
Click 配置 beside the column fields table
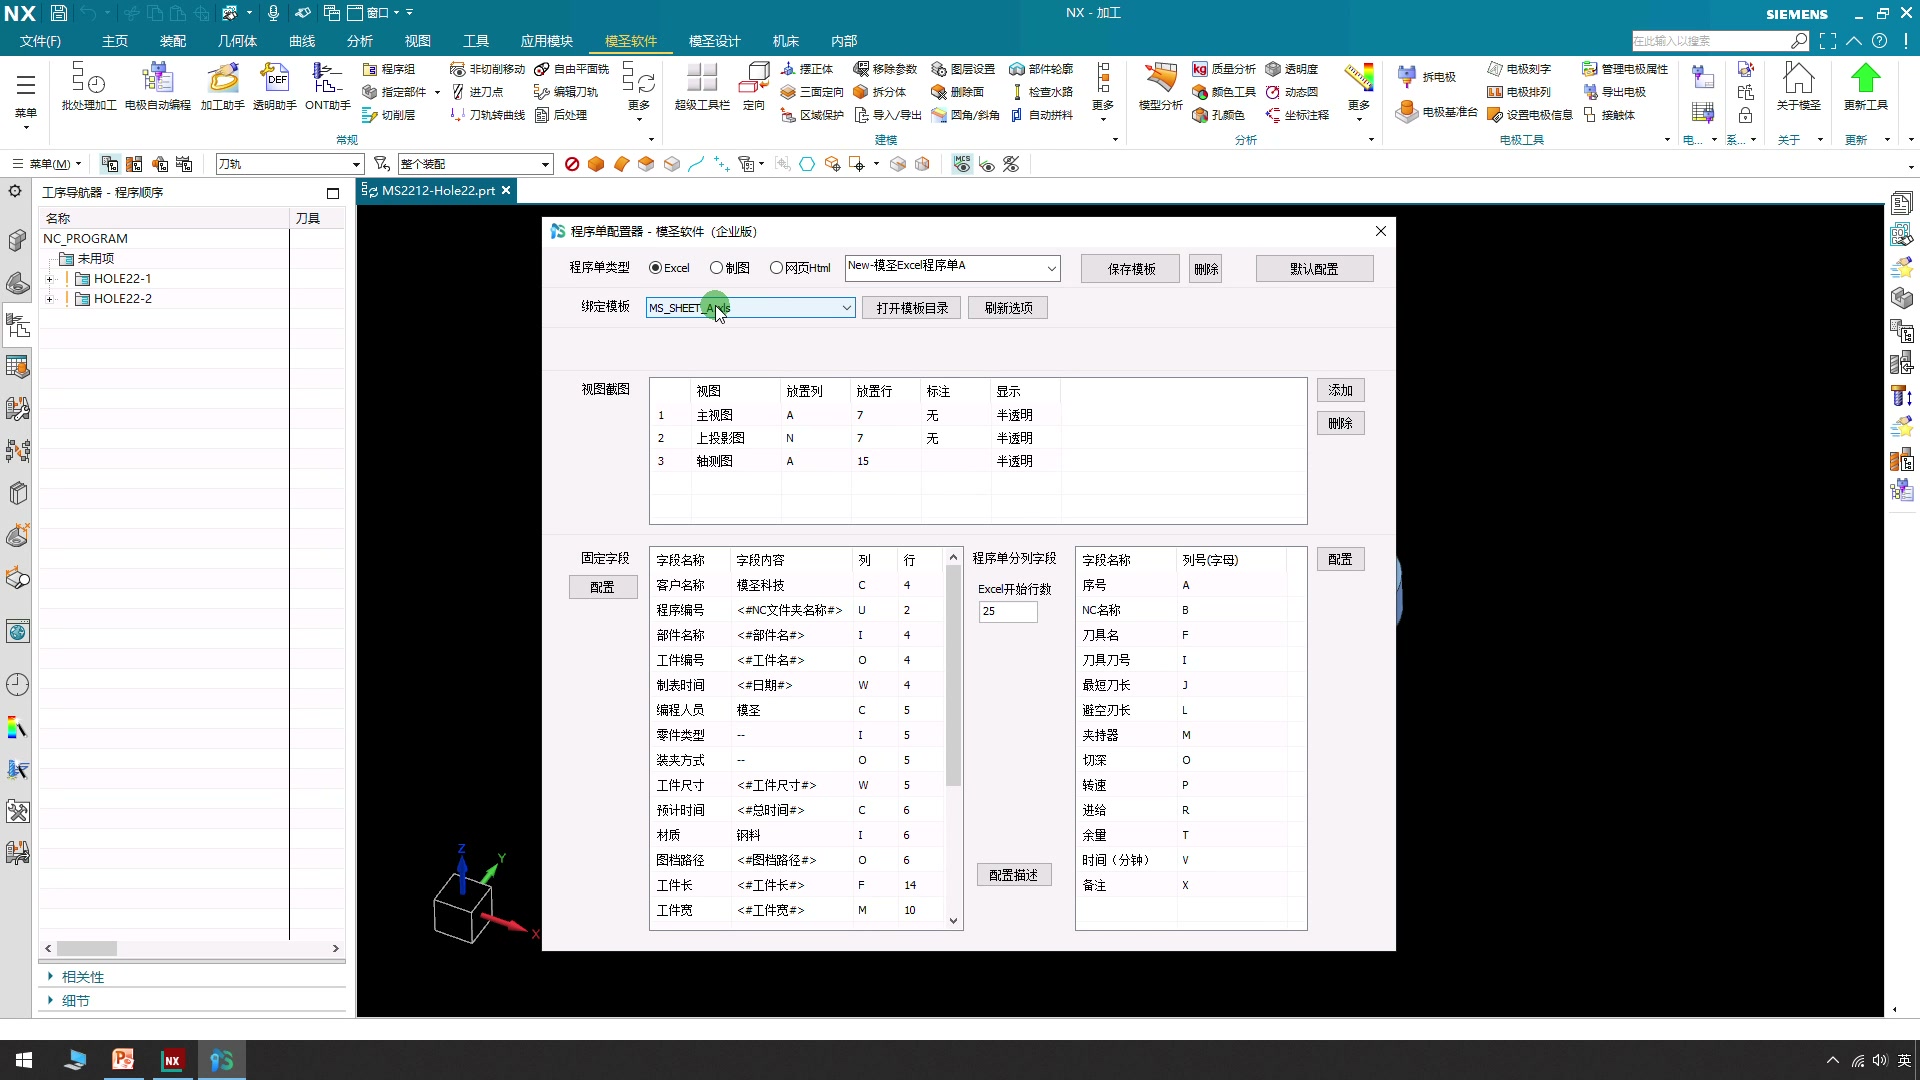(1340, 560)
